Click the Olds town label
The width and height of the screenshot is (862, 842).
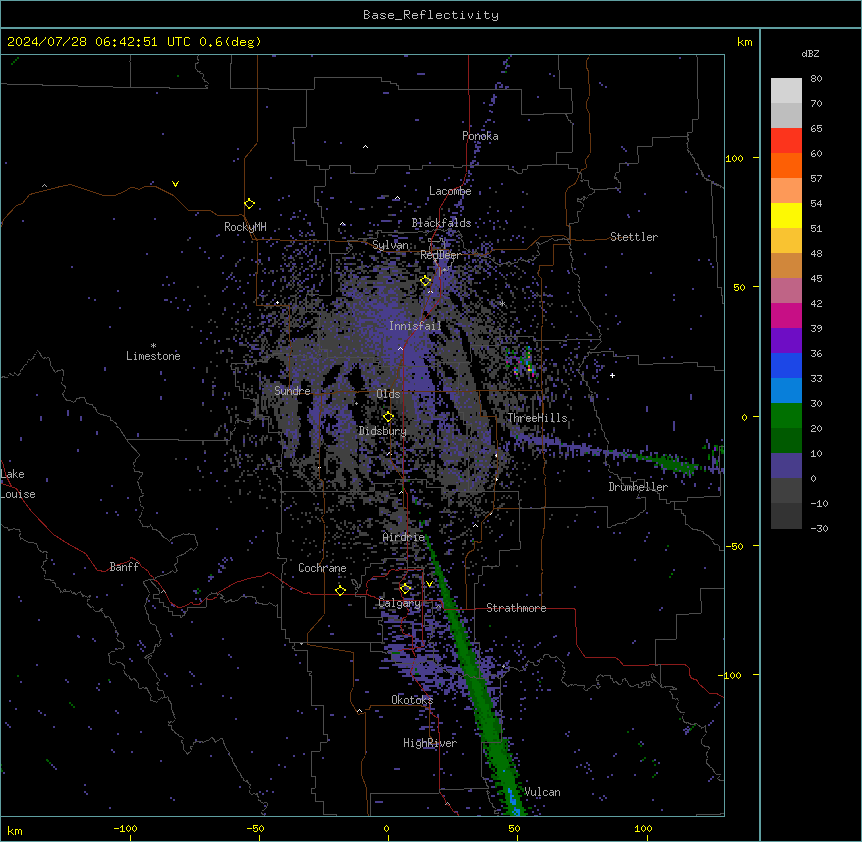[388, 394]
